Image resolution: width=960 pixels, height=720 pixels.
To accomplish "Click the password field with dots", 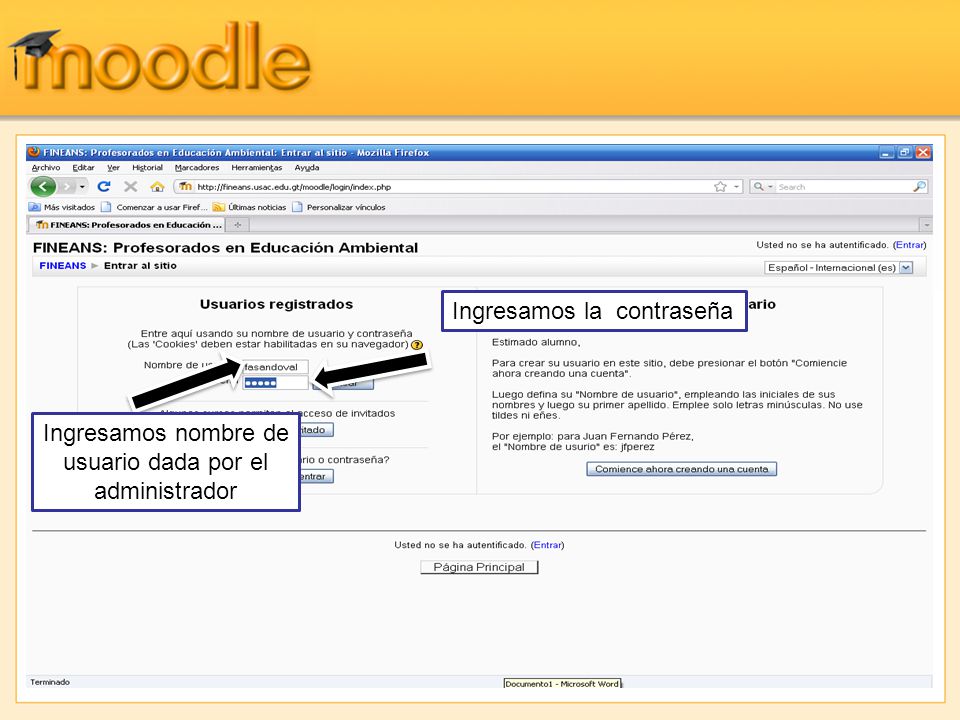I will click(x=275, y=383).
